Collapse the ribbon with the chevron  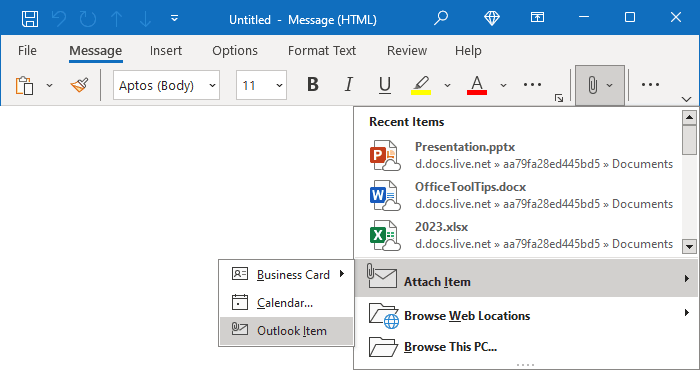(687, 99)
